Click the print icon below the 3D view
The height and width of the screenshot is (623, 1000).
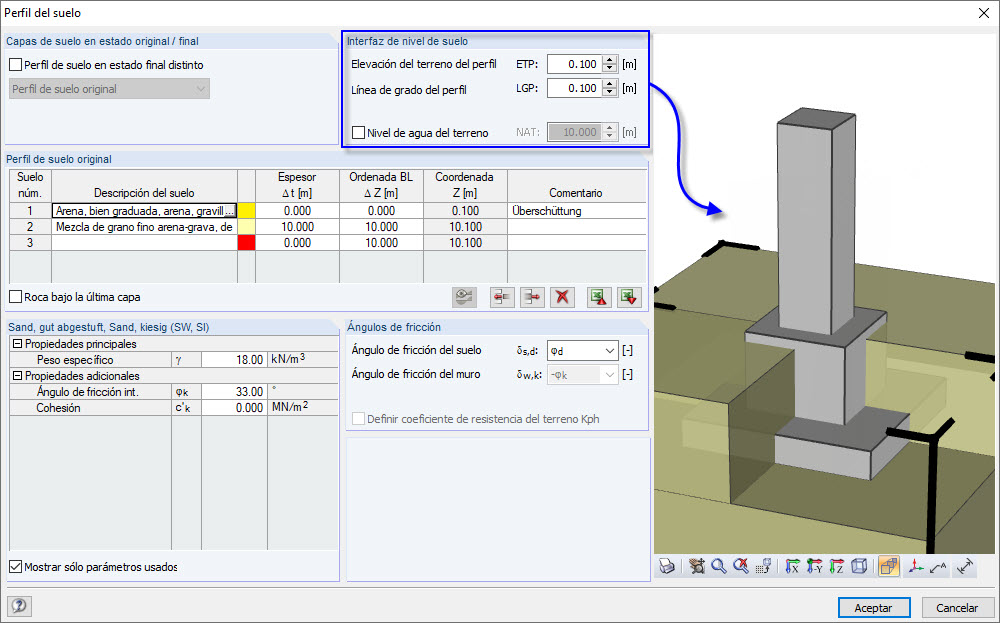[667, 566]
